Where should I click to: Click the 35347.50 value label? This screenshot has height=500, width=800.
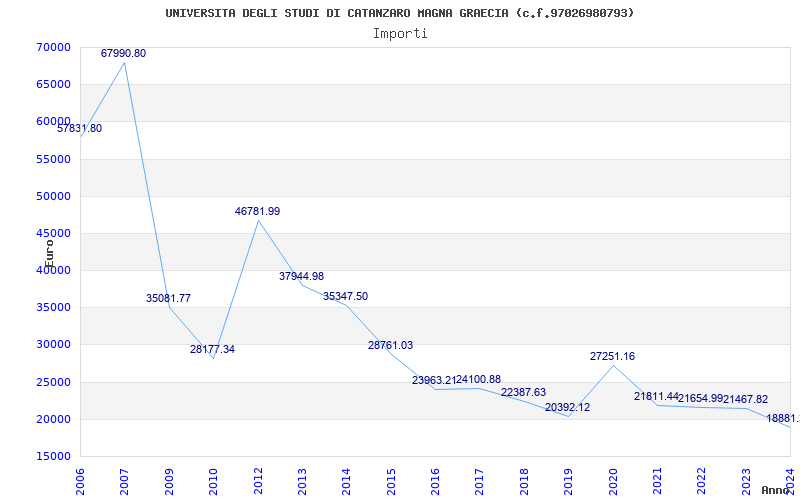[x=345, y=296]
